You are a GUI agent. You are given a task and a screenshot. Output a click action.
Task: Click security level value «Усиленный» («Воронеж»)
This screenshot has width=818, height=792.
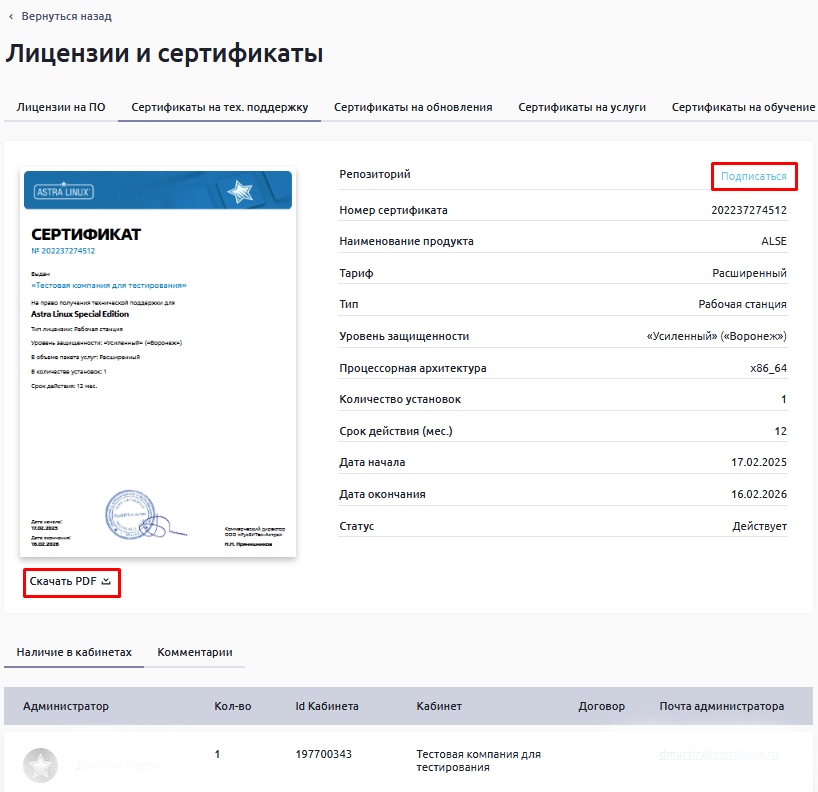click(x=716, y=336)
